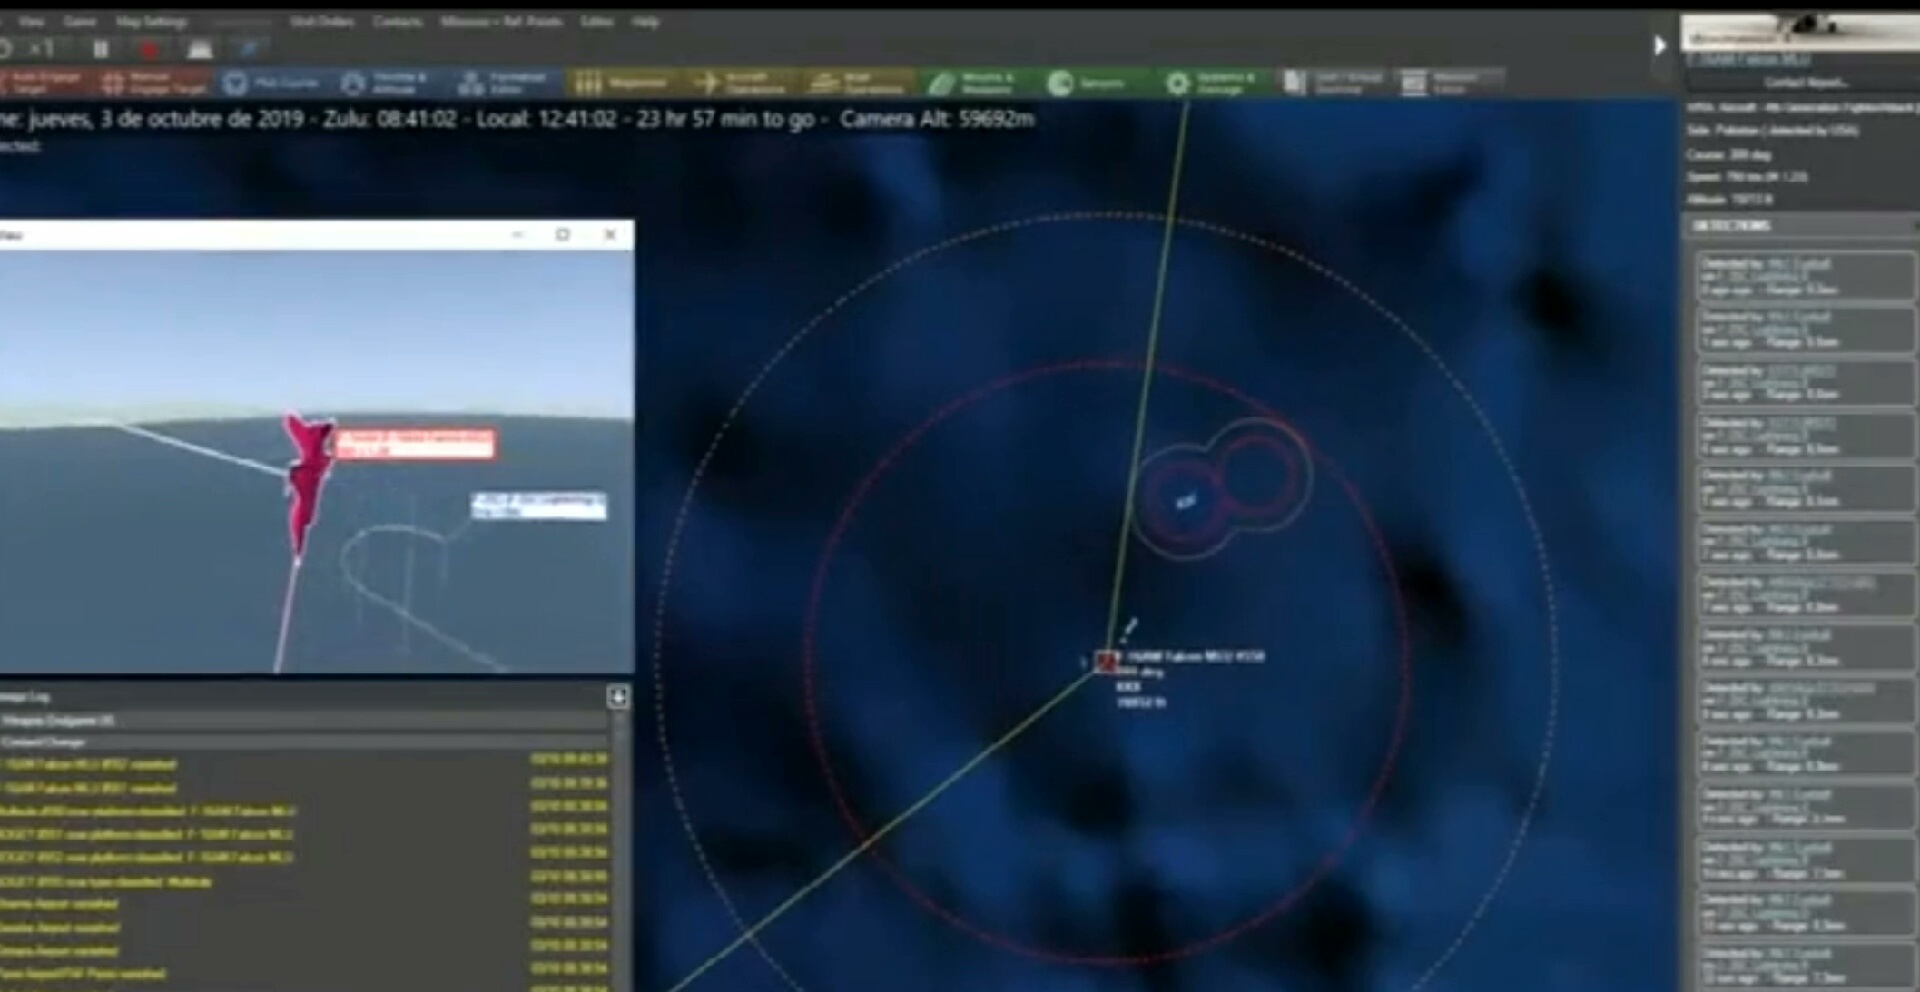
Task: Open Systems & Damage window
Action: (x=1211, y=82)
